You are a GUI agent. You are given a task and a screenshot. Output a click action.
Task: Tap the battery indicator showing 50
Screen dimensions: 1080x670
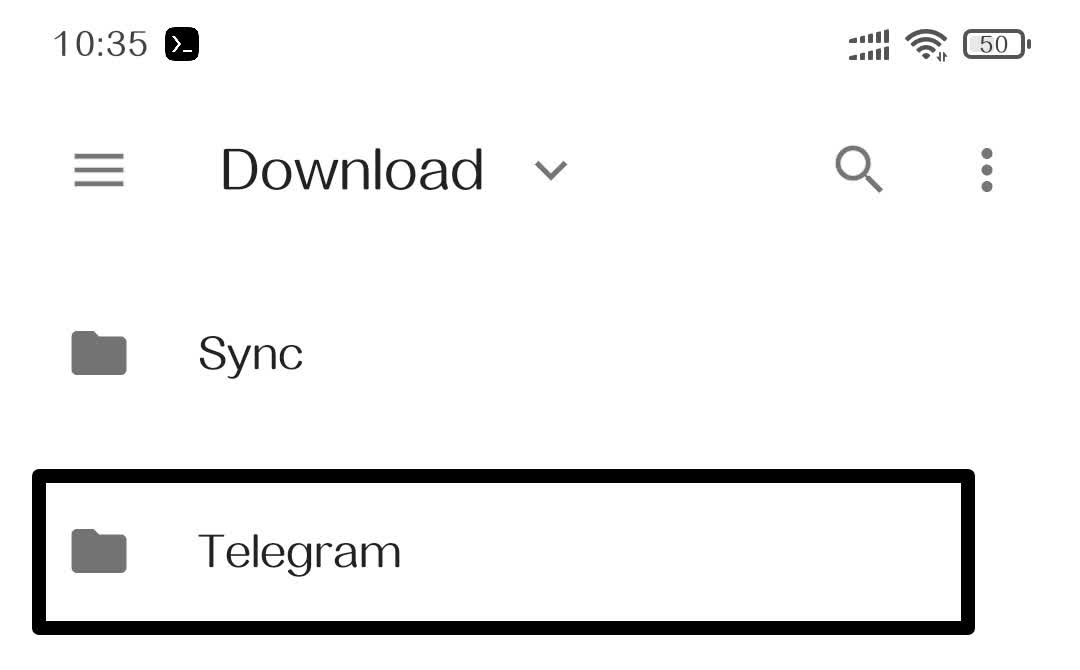996,44
